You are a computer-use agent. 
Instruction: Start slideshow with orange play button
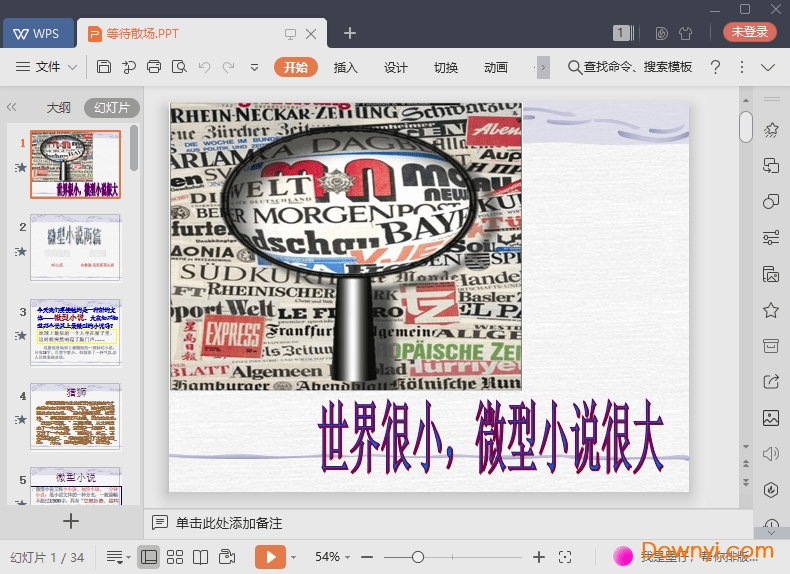(x=270, y=557)
